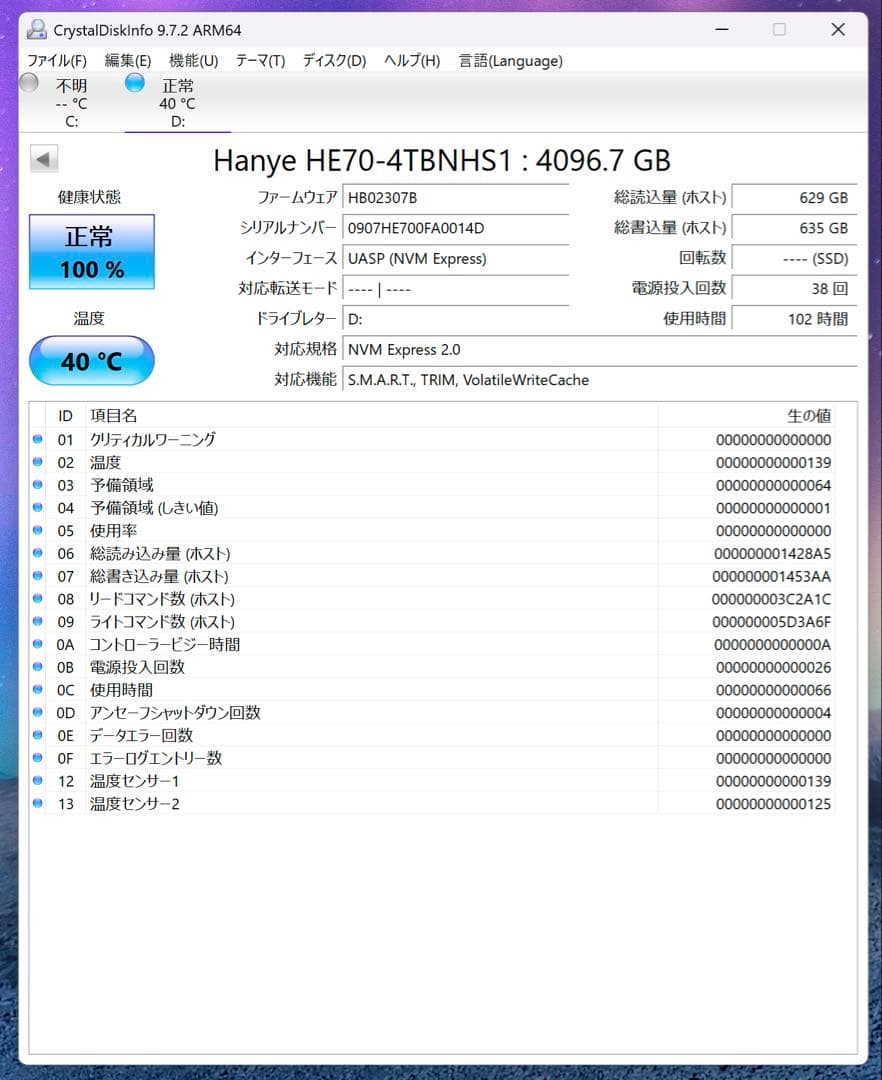Click the 40°C temperature gauge button
Viewport: 882px width, 1080px height.
click(x=92, y=361)
